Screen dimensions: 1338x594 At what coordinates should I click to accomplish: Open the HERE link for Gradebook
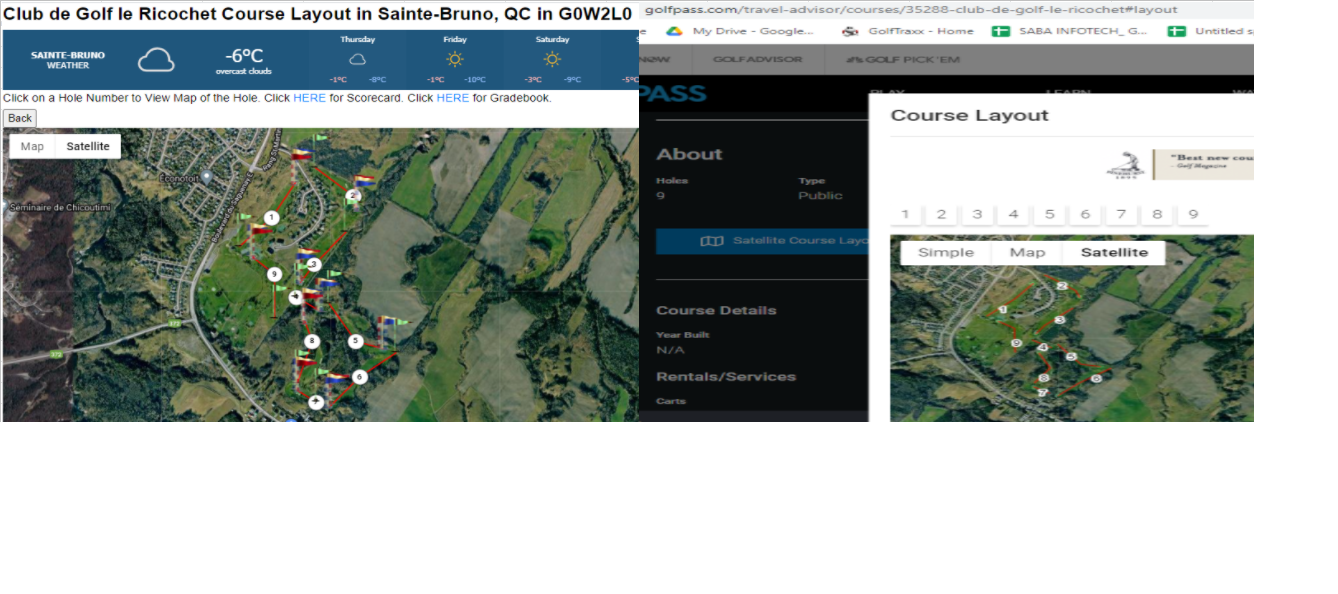click(x=453, y=98)
